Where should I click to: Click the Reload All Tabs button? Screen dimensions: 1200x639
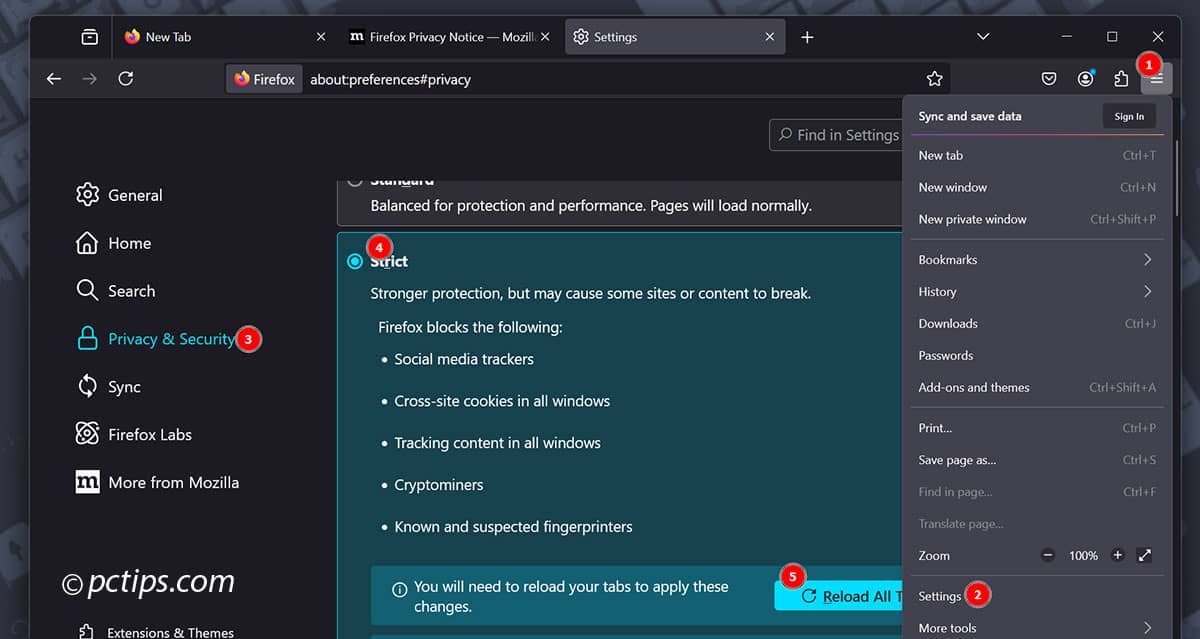839,596
